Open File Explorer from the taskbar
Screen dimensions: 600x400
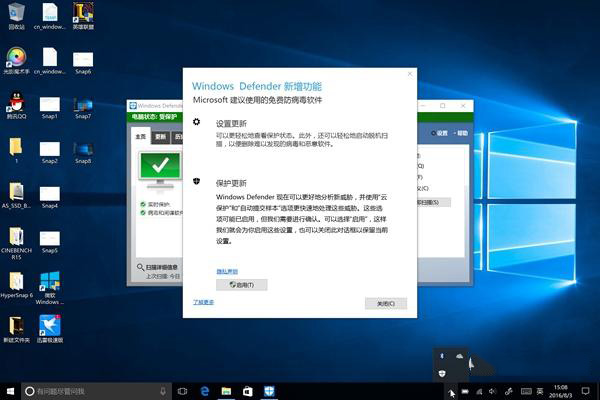226,391
